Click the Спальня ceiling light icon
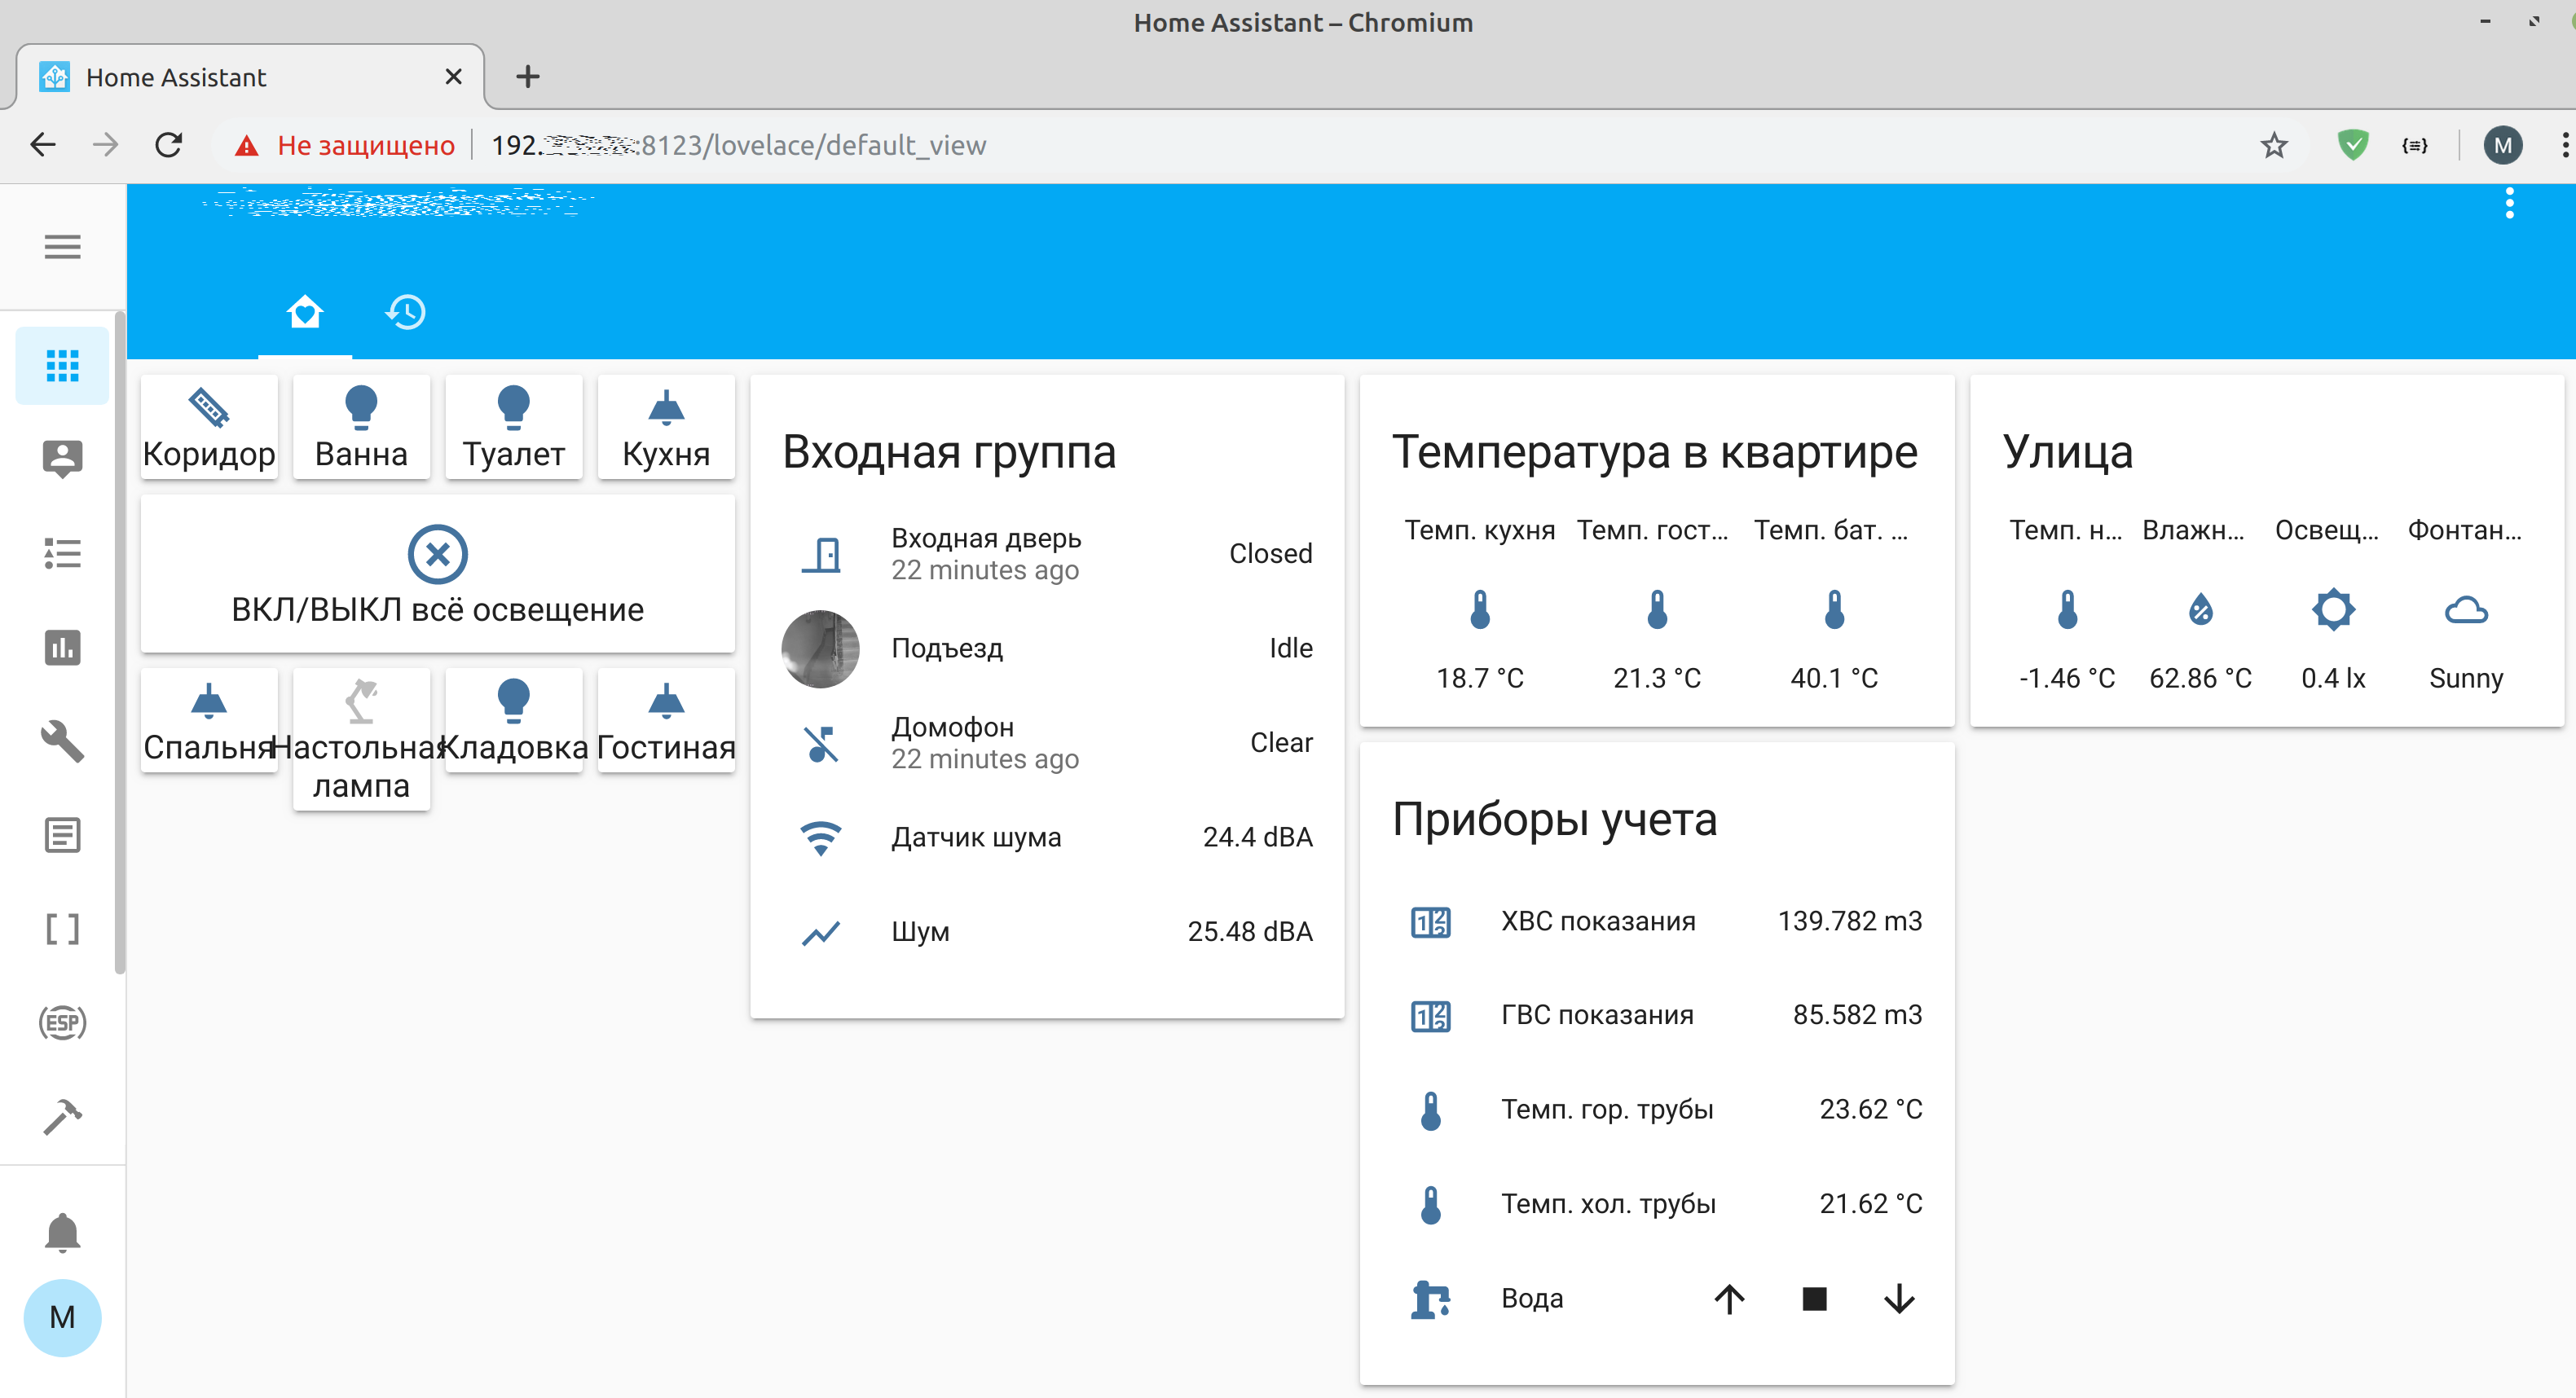Image resolution: width=2576 pixels, height=1398 pixels. (207, 701)
